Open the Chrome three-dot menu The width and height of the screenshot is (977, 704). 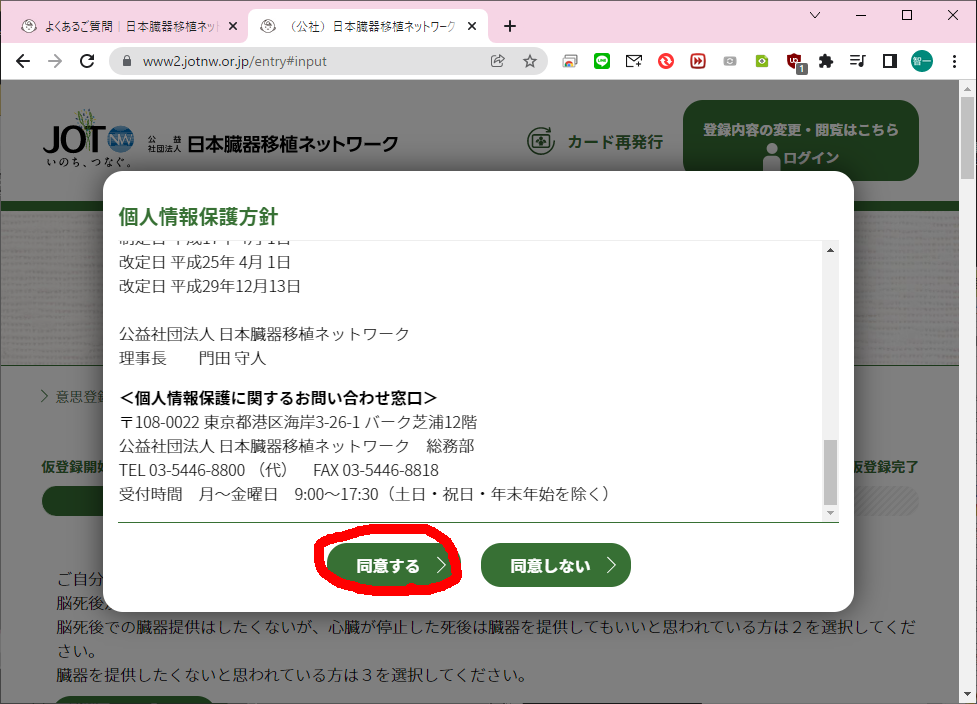954,61
